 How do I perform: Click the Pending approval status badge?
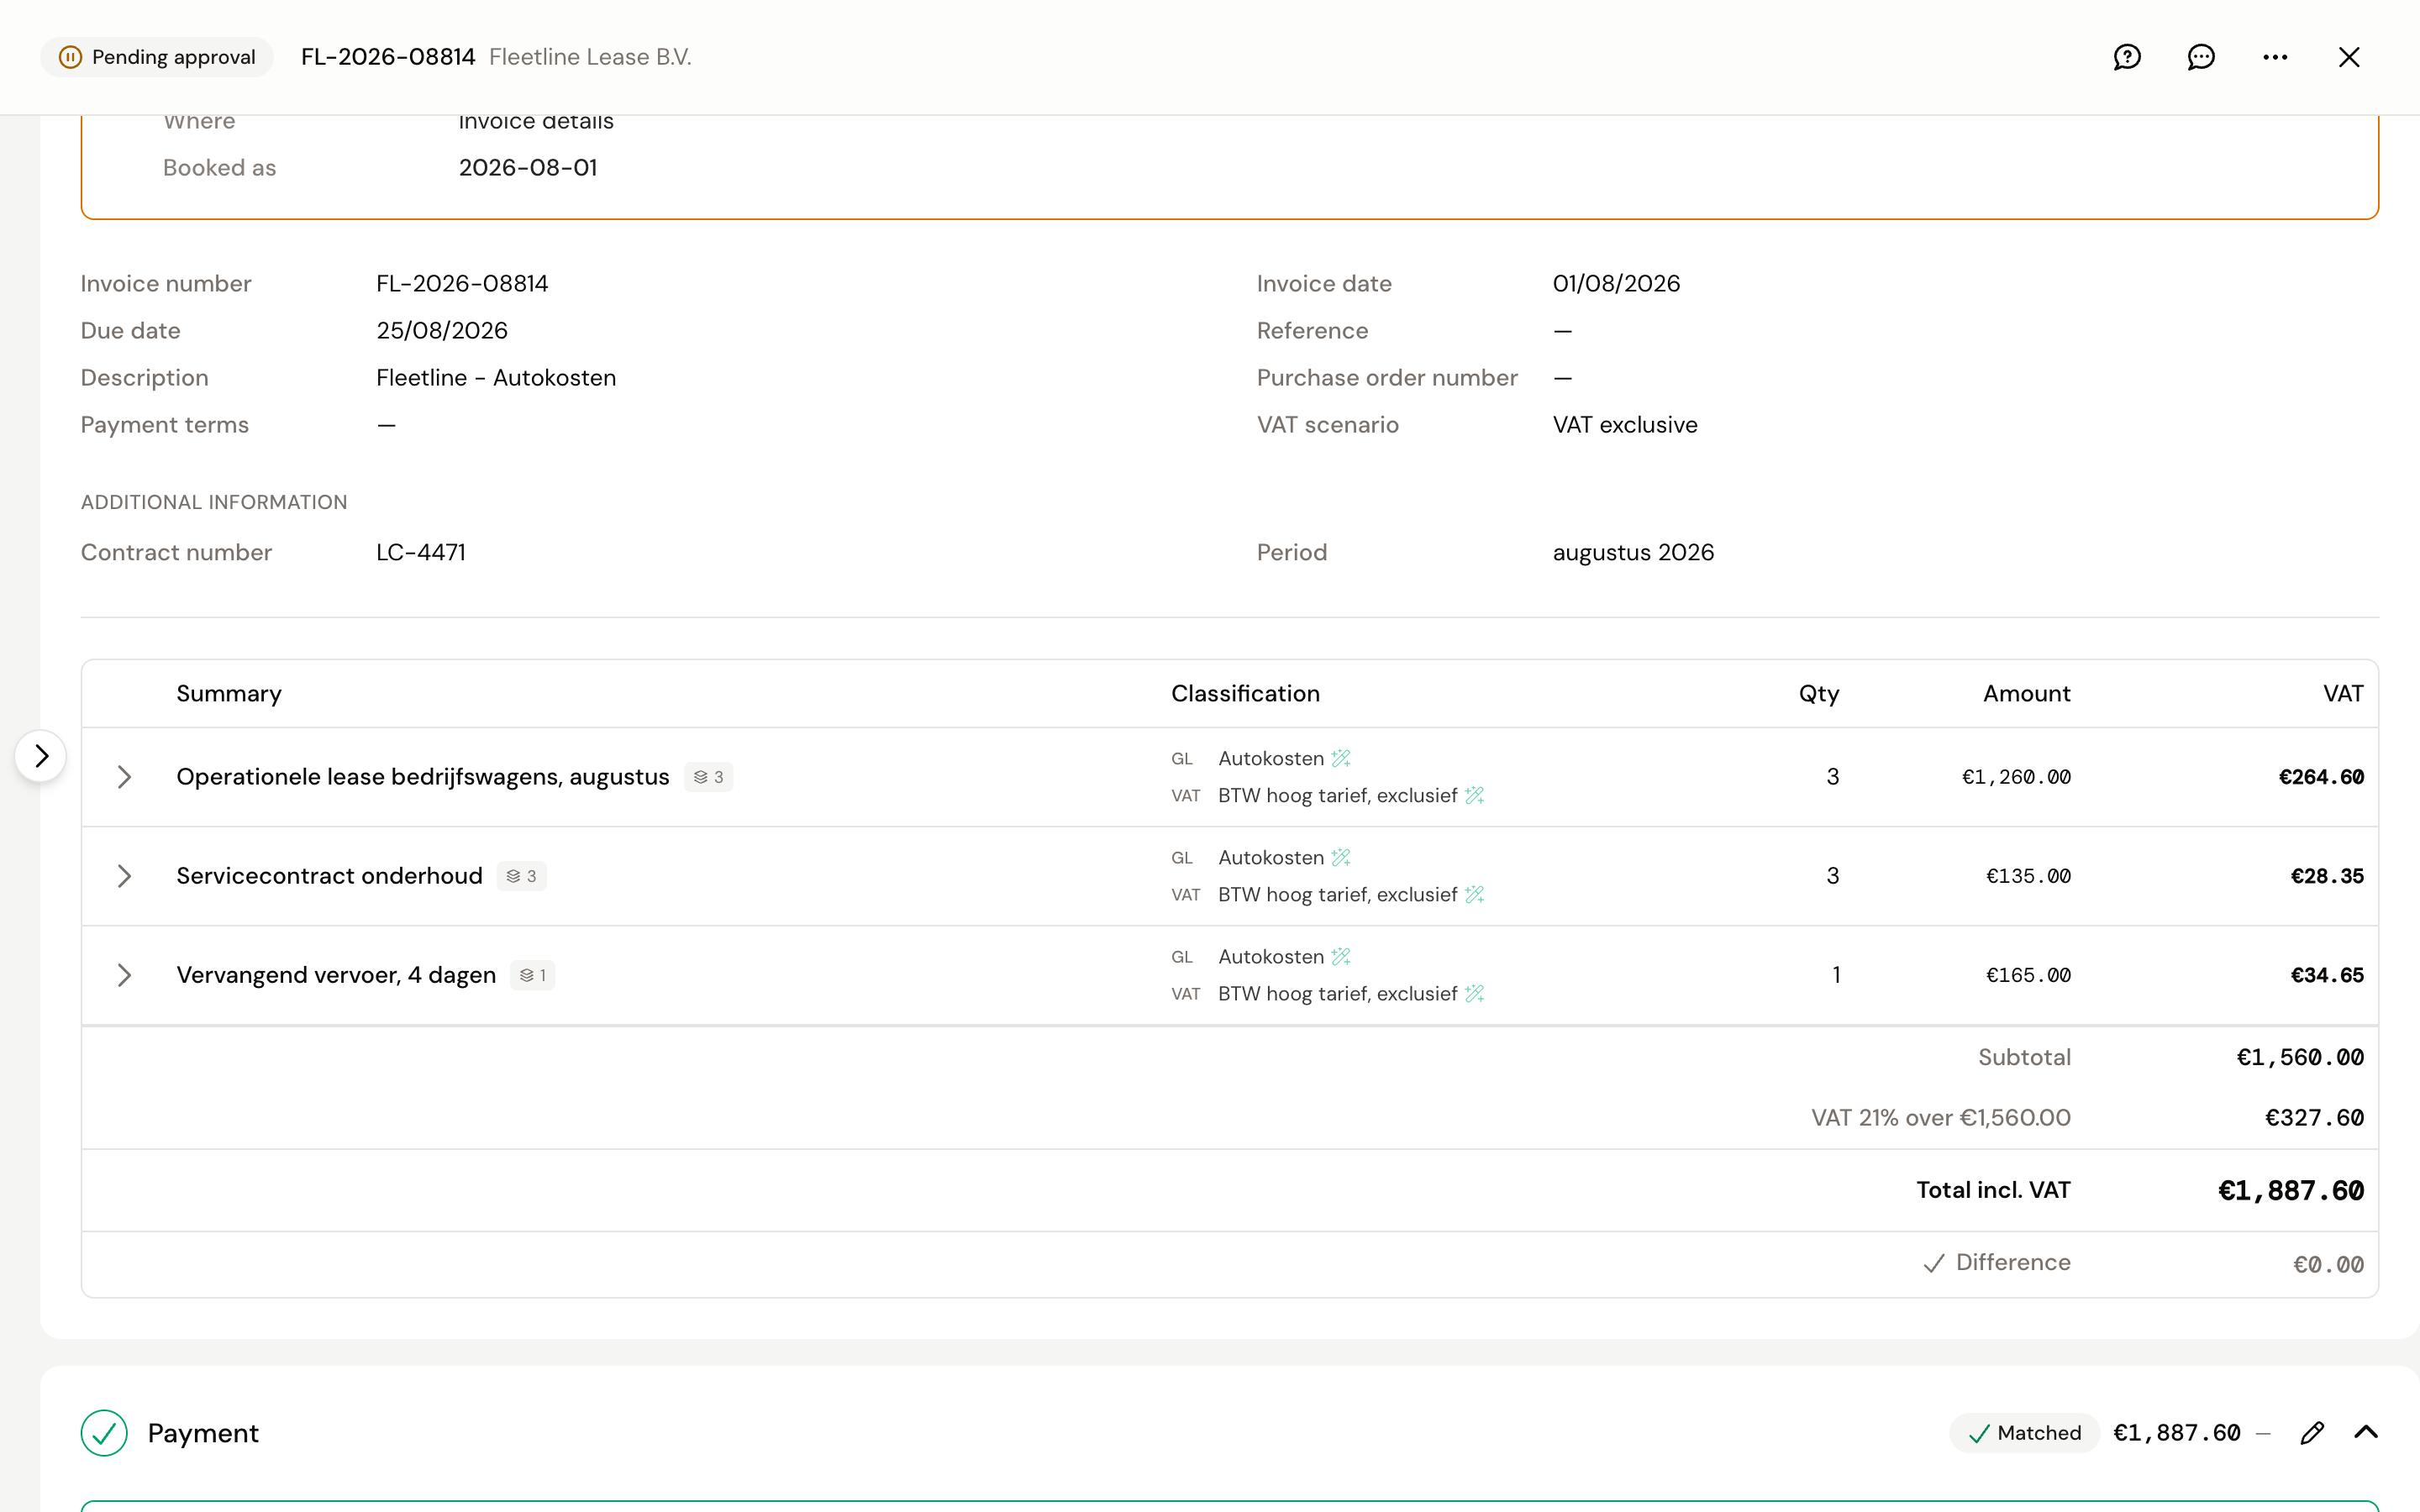pyautogui.click(x=157, y=57)
